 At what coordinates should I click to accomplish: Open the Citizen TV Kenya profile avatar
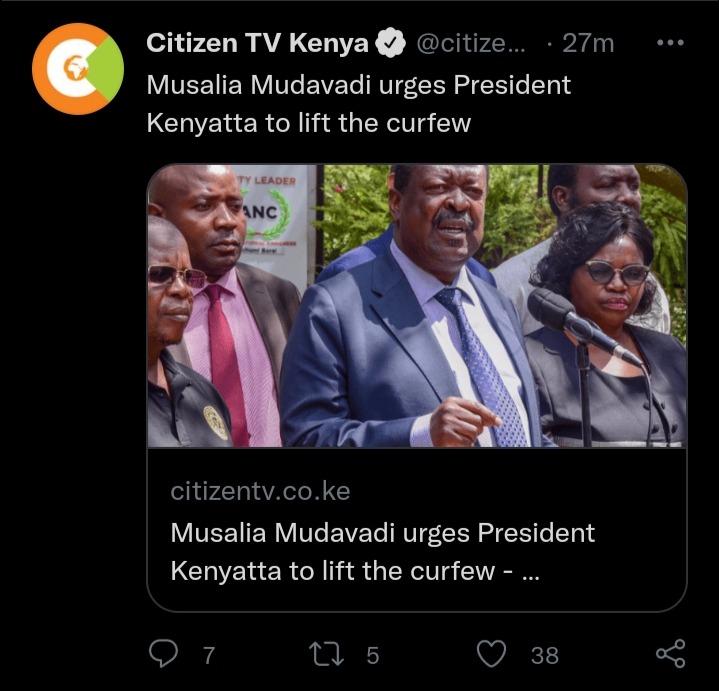pos(78,69)
